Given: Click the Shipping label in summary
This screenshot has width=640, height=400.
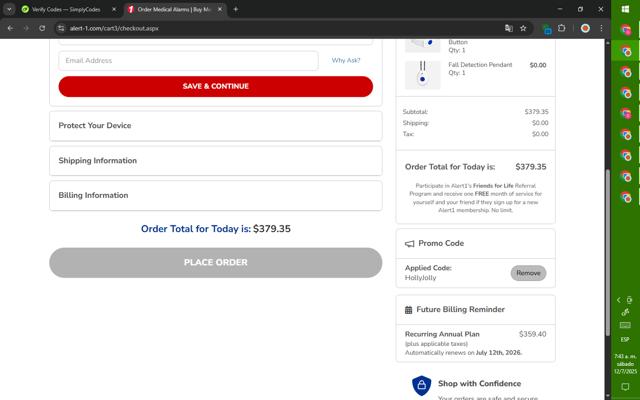Looking at the screenshot, I should pyautogui.click(x=416, y=123).
